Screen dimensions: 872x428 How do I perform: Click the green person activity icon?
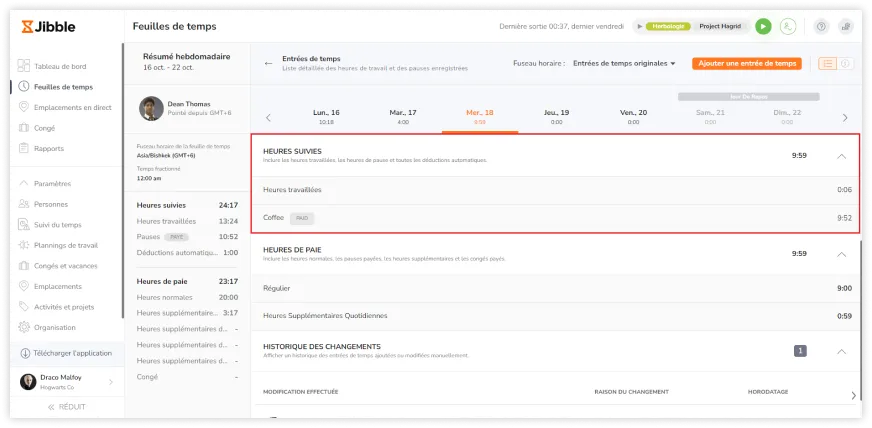(x=789, y=27)
